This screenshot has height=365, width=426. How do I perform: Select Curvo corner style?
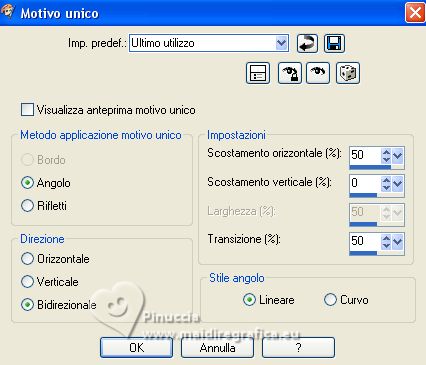(x=330, y=300)
